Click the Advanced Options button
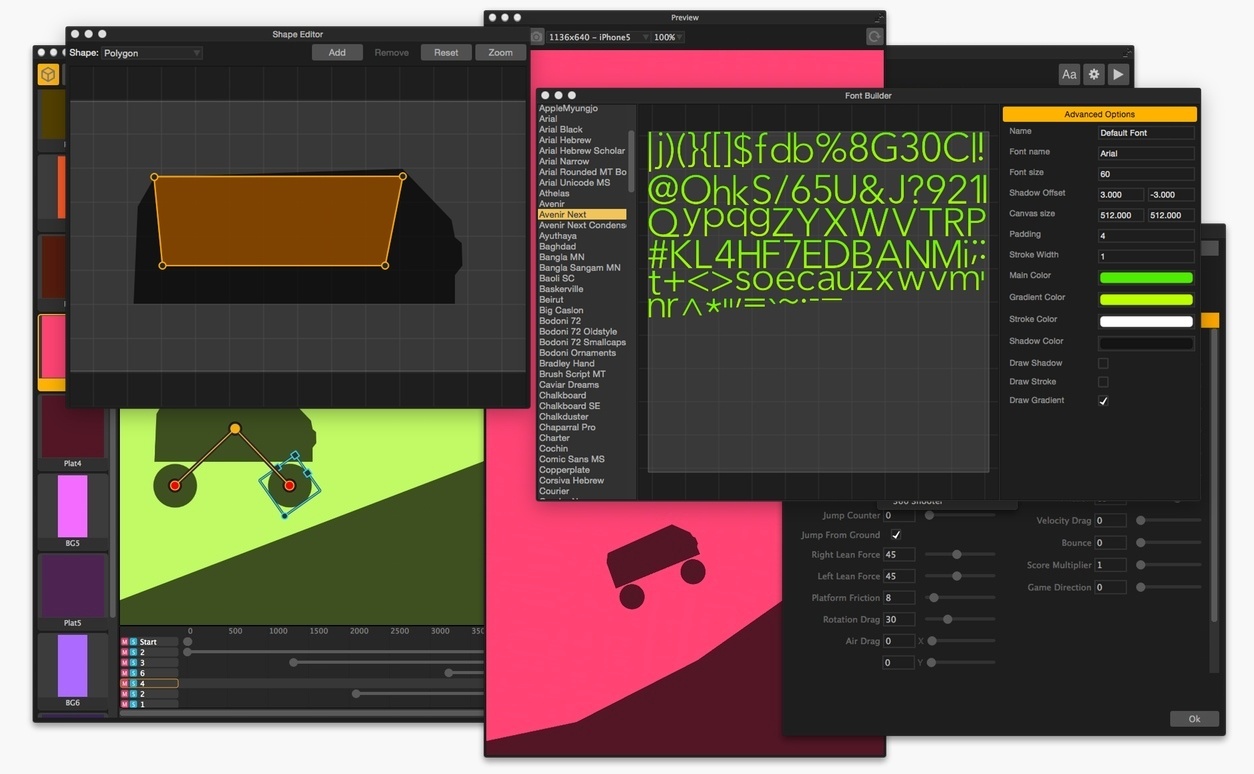The height and width of the screenshot is (774, 1254). click(1099, 114)
